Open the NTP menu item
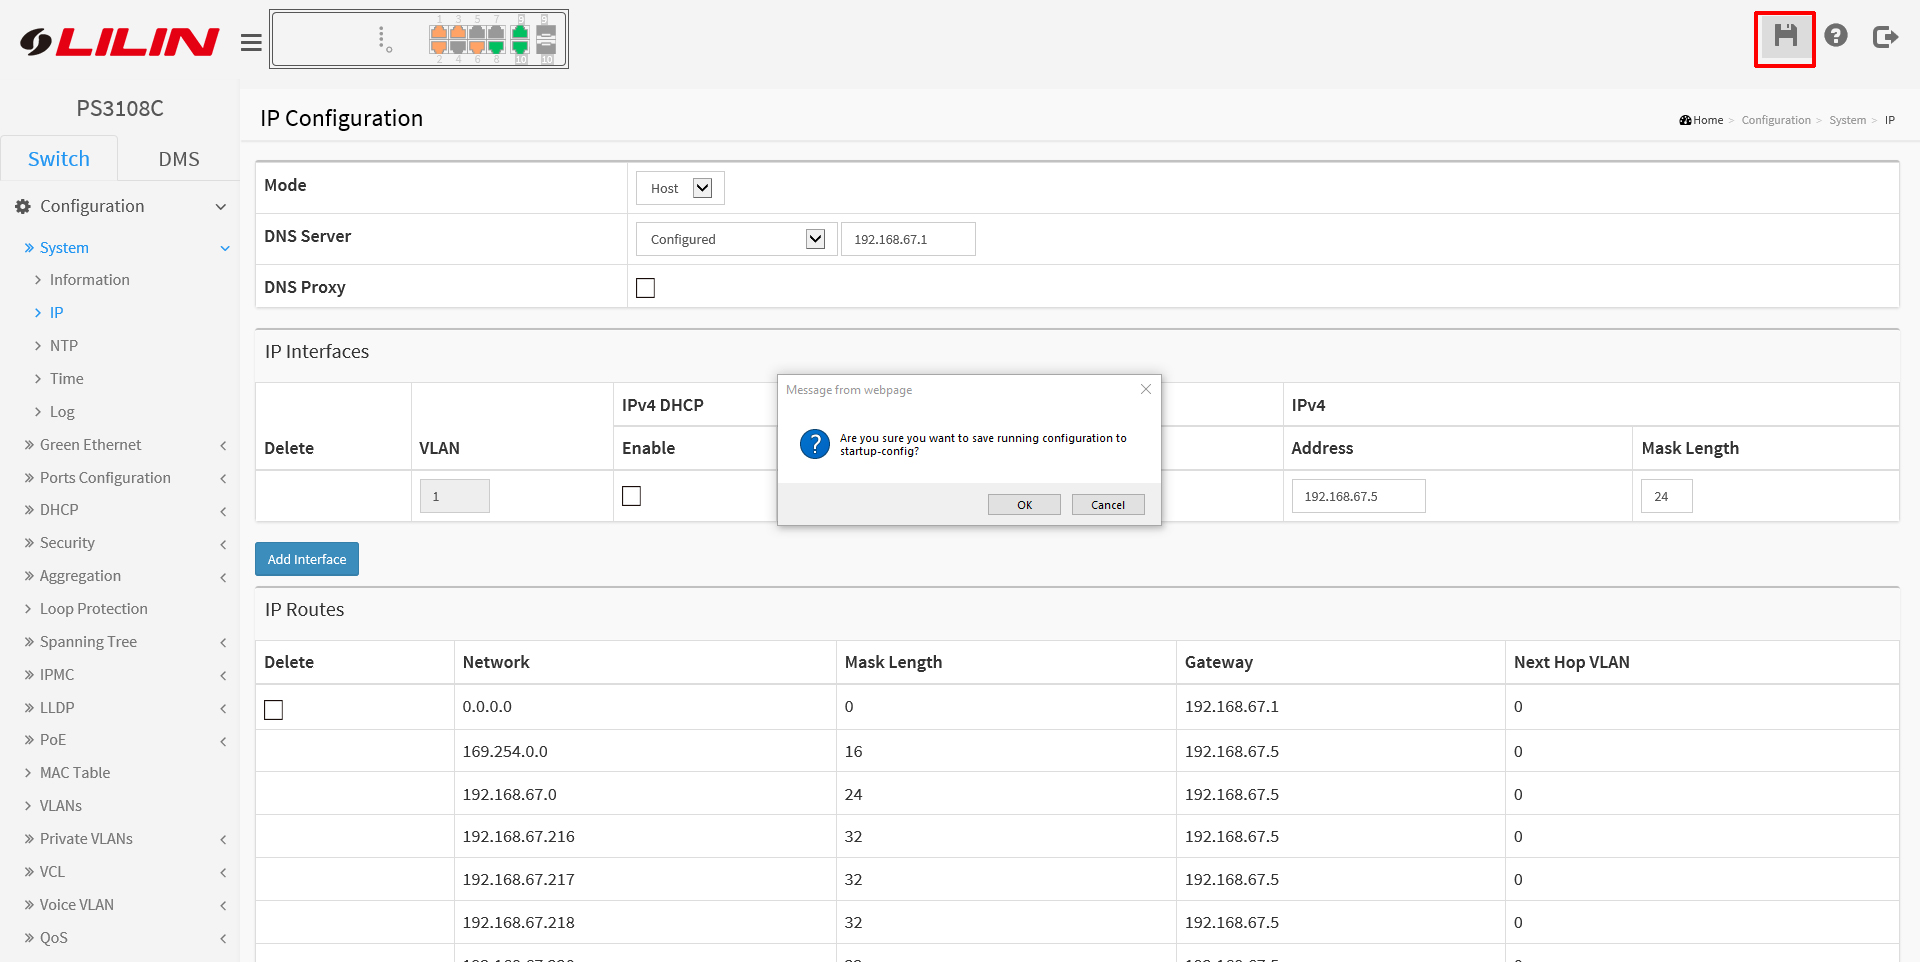The width and height of the screenshot is (1920, 963). pyautogui.click(x=64, y=346)
